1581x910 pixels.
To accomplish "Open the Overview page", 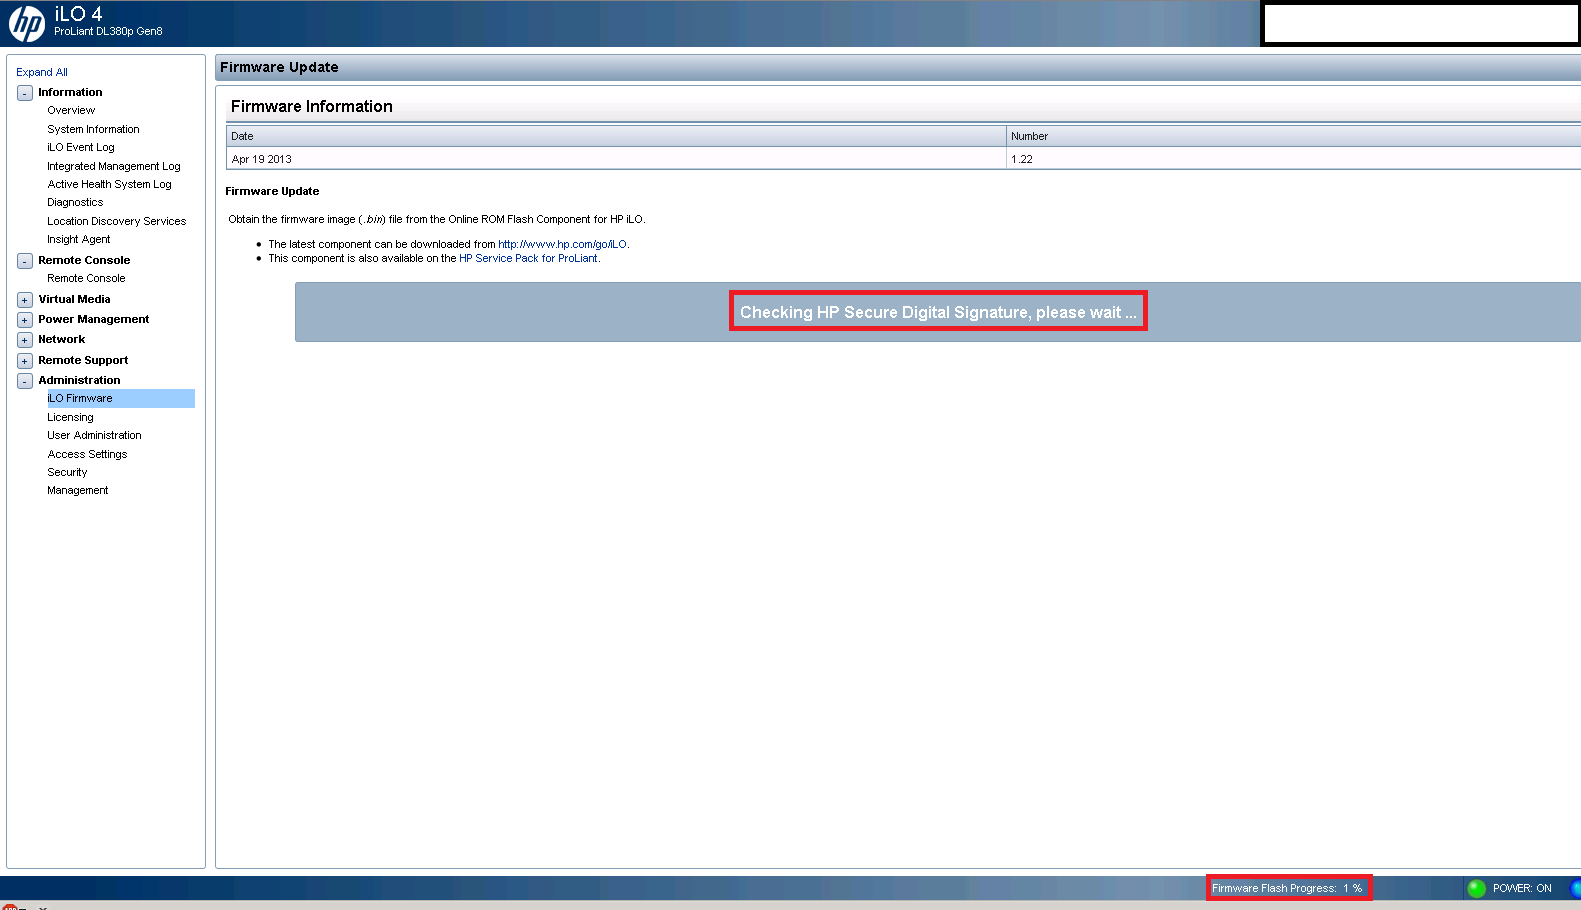I will [71, 110].
